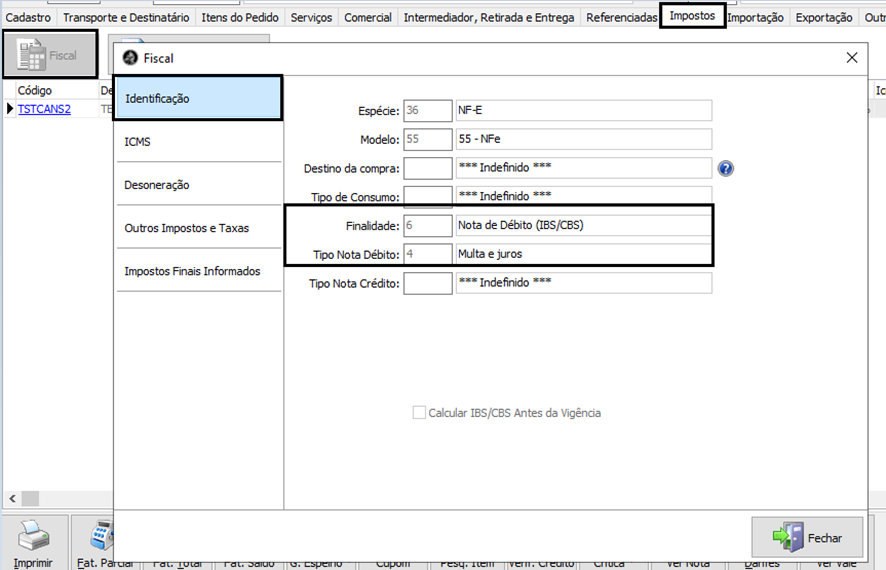Open the Exportação tab
This screenshot has width=886, height=570.
824,18
